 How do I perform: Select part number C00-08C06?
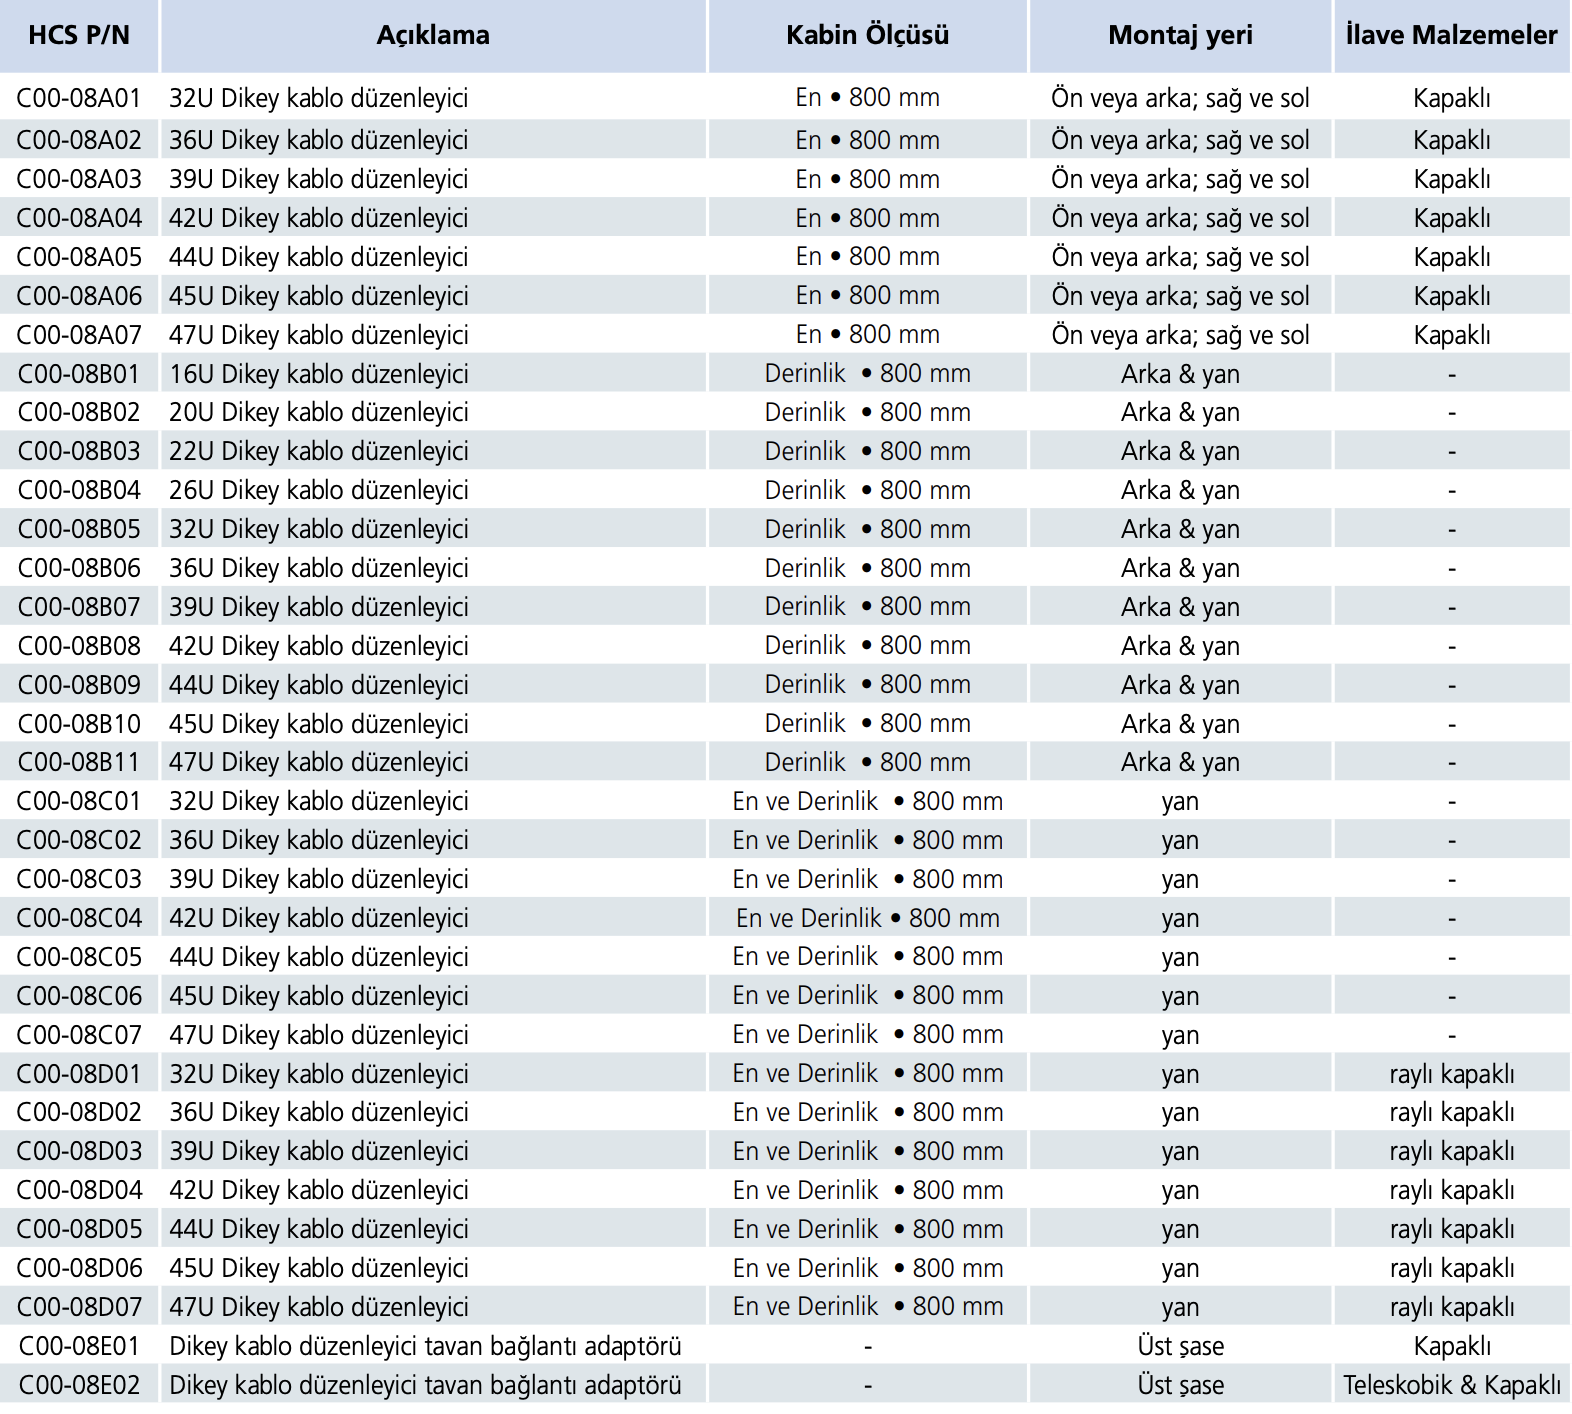(x=79, y=996)
